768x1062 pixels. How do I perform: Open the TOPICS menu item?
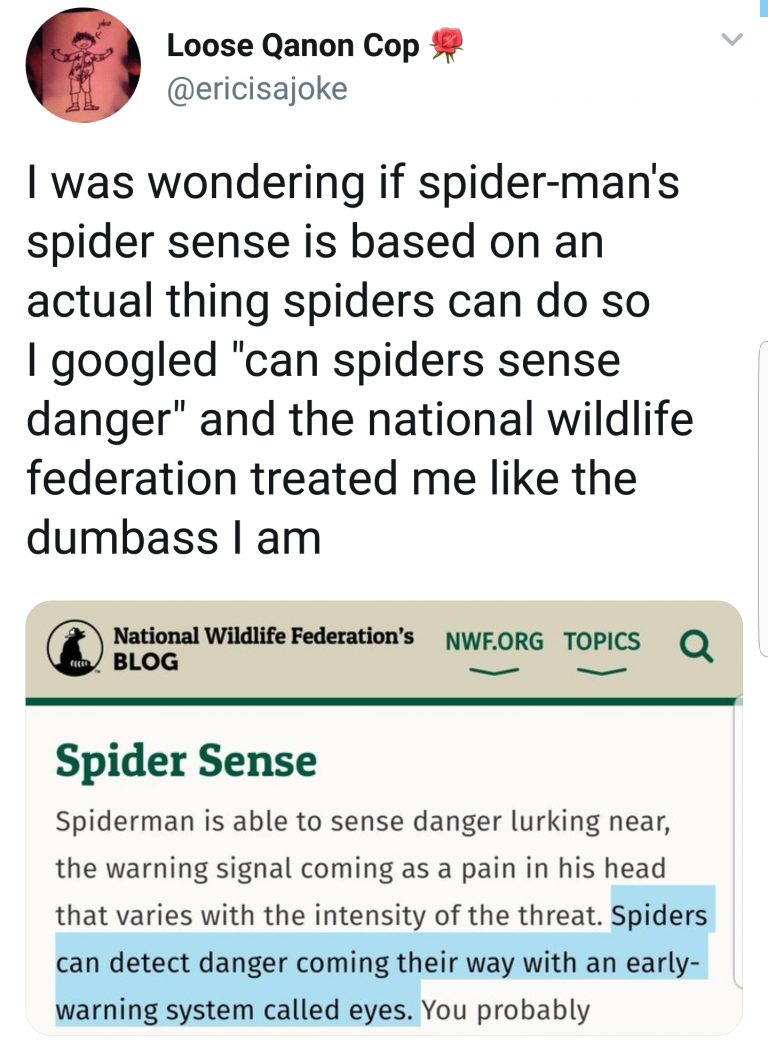coord(601,641)
